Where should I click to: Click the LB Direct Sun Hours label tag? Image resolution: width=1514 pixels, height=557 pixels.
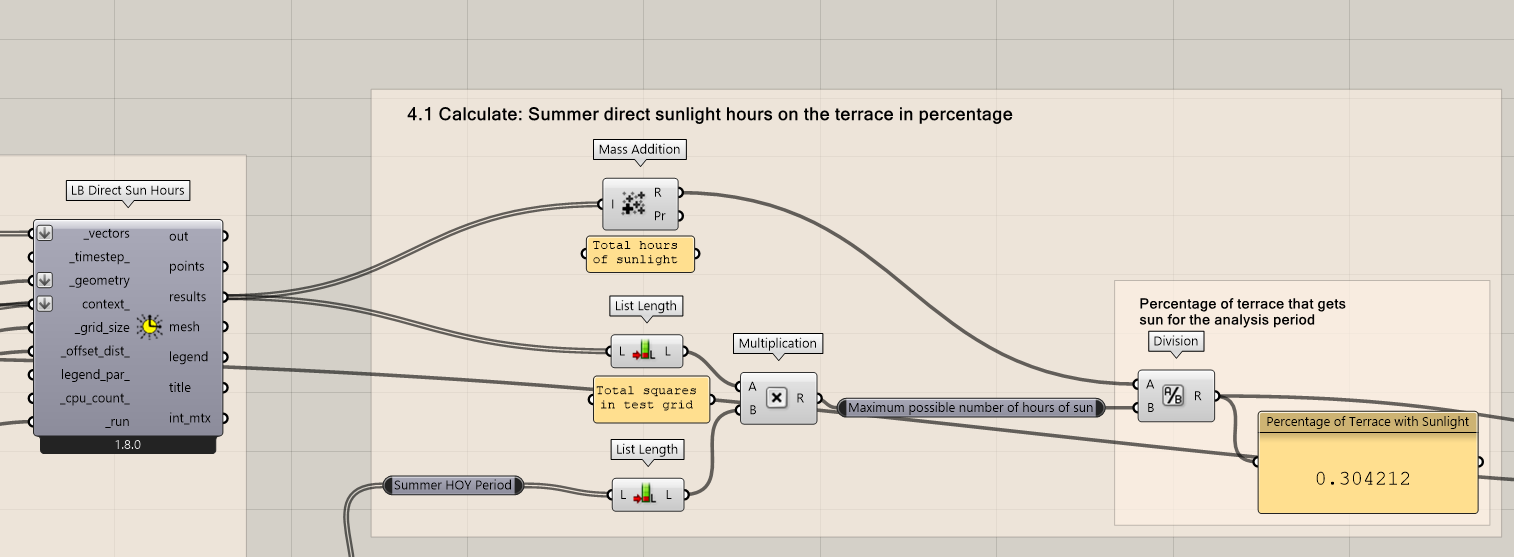(127, 190)
